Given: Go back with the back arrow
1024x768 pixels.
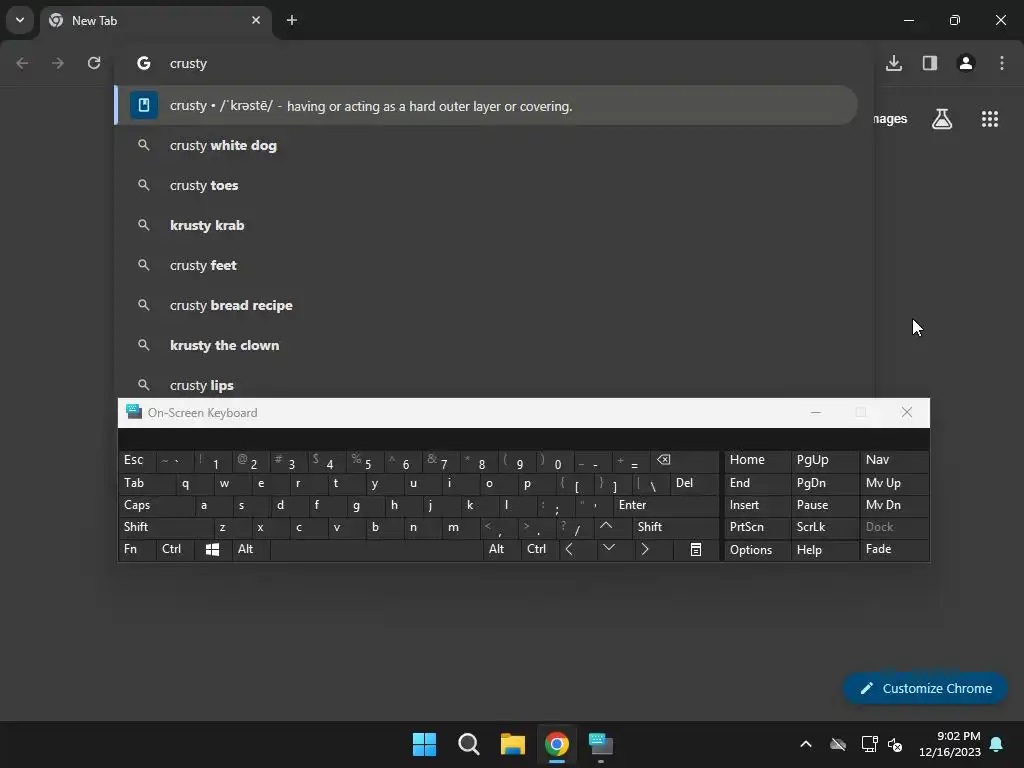Looking at the screenshot, I should [22, 63].
